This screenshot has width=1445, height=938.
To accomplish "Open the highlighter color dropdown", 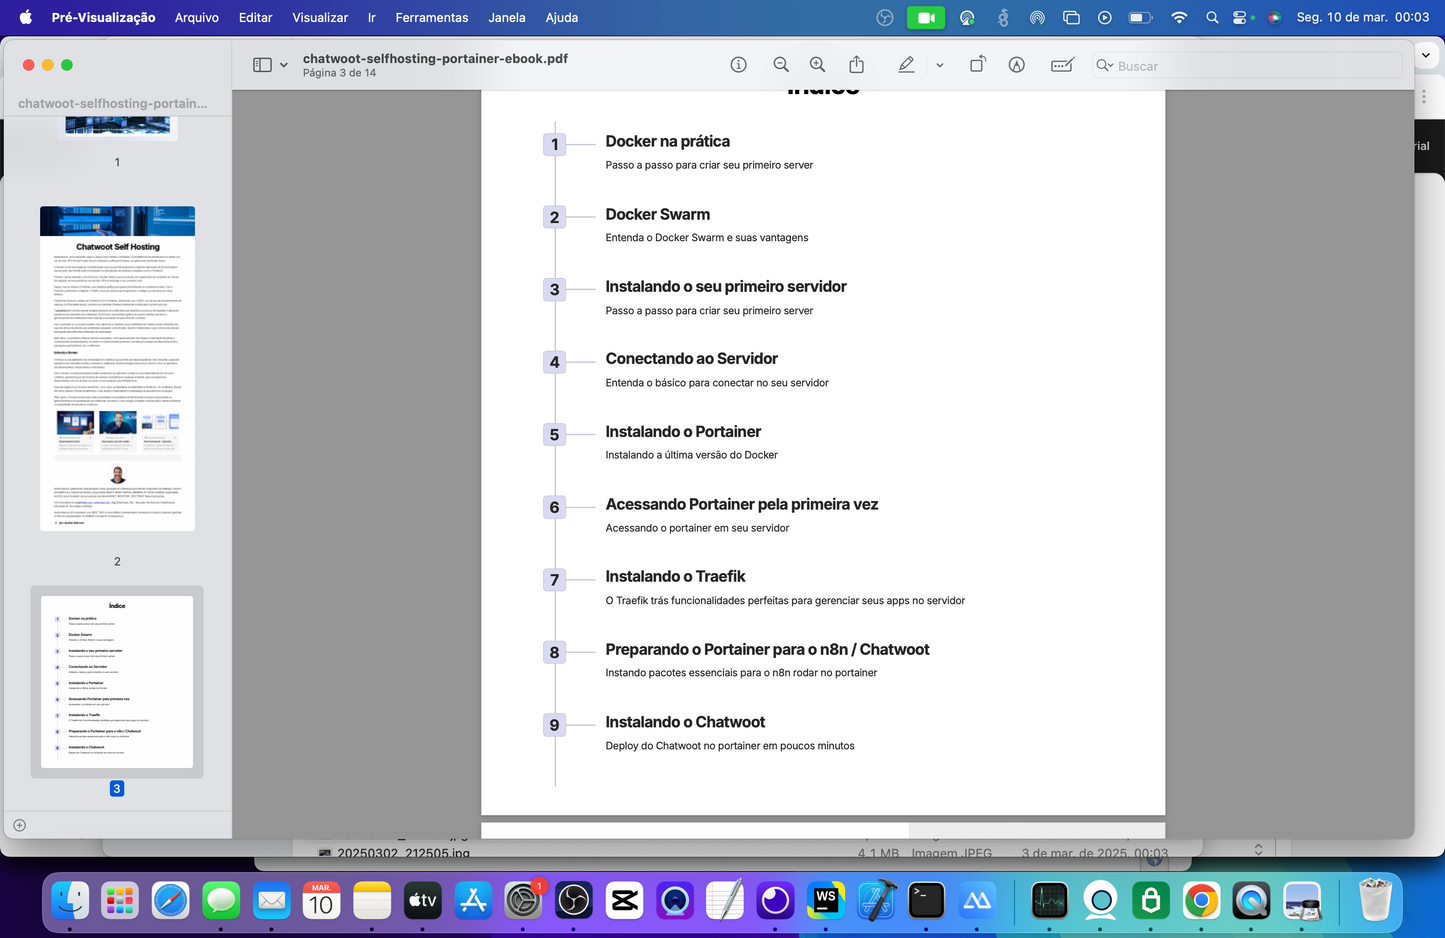I will tap(940, 64).
